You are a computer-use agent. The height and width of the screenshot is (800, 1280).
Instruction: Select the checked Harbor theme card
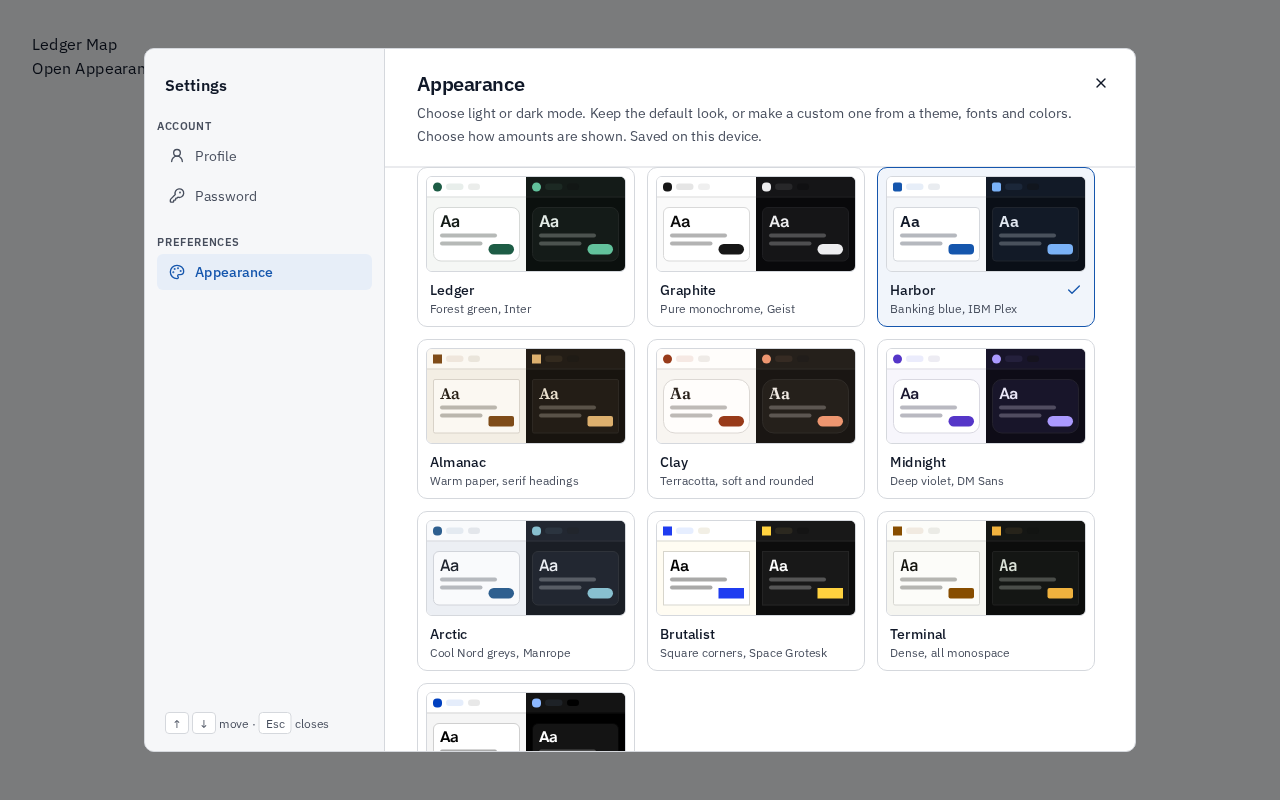tap(986, 247)
